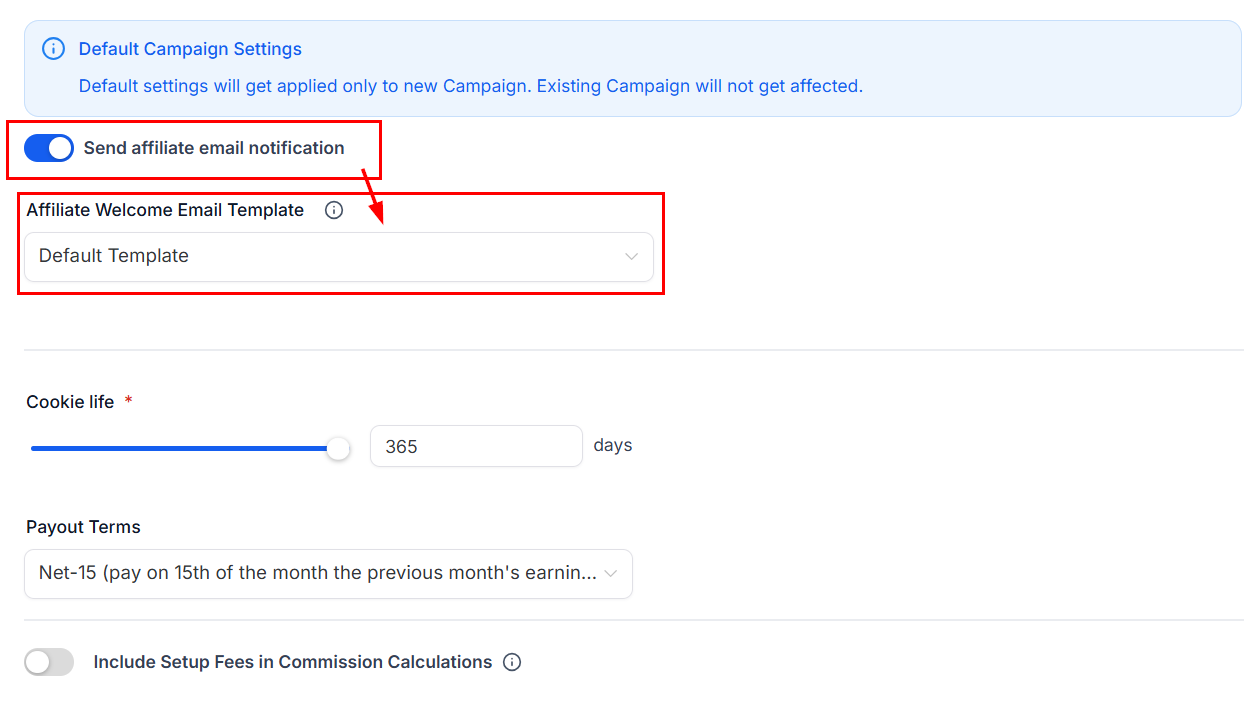The height and width of the screenshot is (714, 1258).
Task: Click the Cookie life field label
Action: pyautogui.click(x=70, y=402)
